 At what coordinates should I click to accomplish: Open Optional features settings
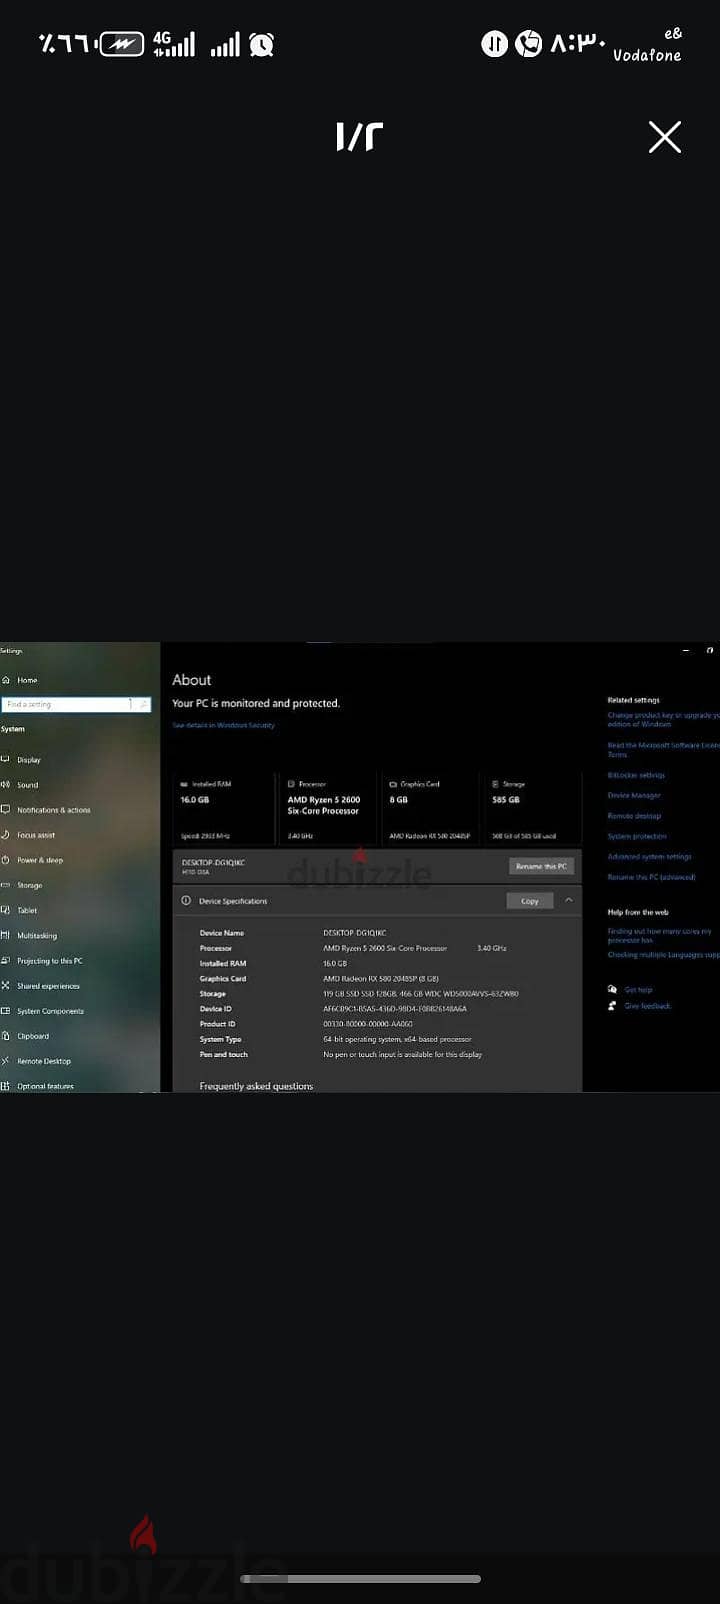tap(45, 1086)
